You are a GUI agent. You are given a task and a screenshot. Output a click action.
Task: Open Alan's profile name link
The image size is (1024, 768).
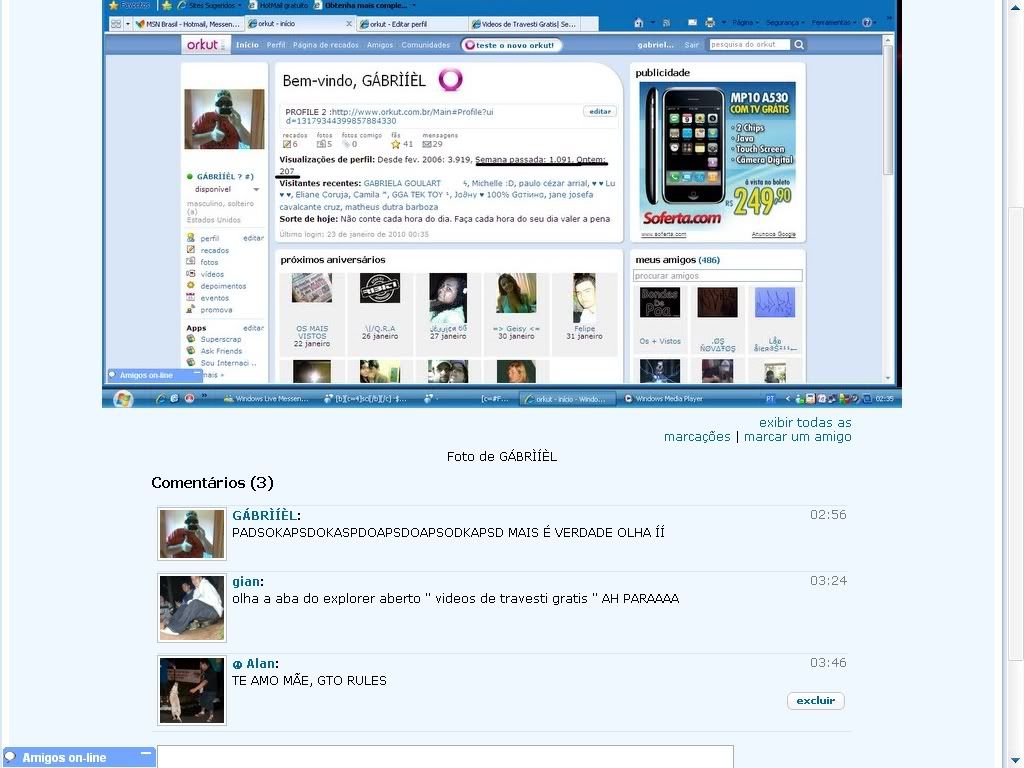255,664
